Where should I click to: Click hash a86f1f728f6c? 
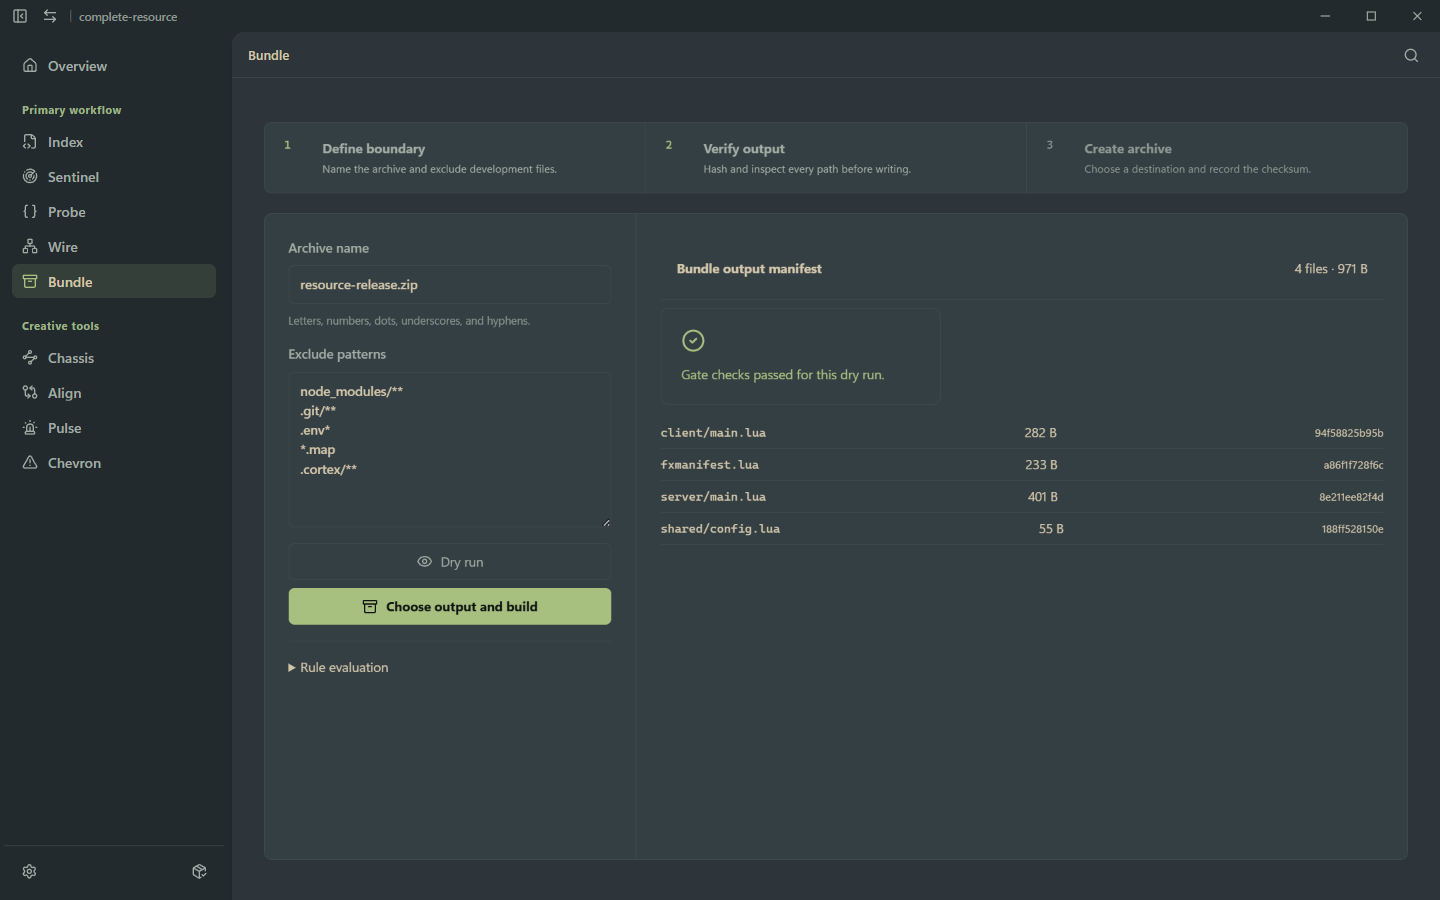point(1354,465)
